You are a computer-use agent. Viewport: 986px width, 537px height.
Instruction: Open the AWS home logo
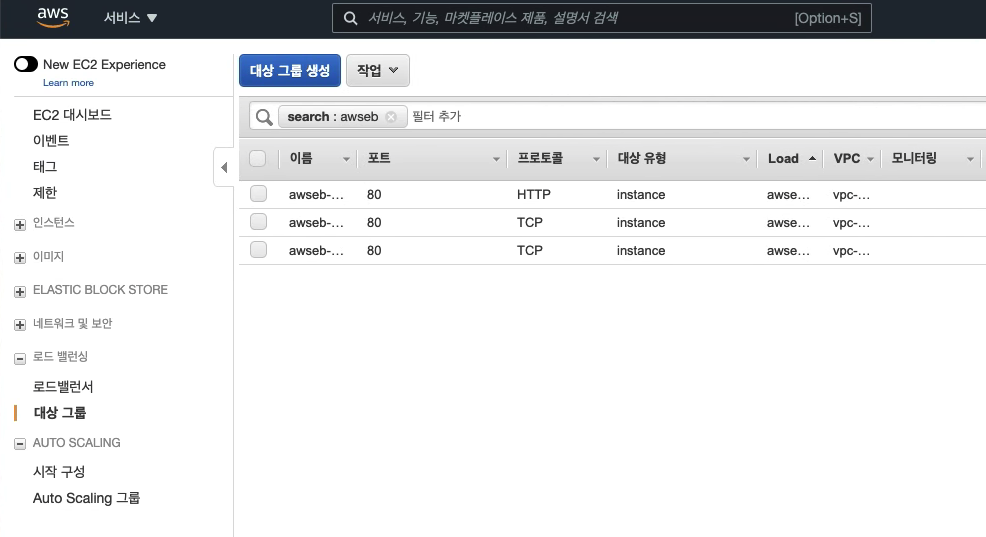(53, 18)
